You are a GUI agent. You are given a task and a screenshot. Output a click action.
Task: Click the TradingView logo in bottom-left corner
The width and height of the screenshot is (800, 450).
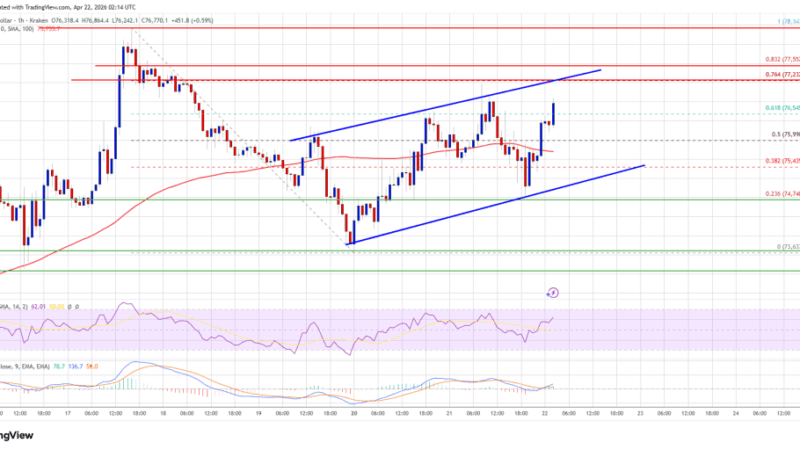(x=18, y=435)
